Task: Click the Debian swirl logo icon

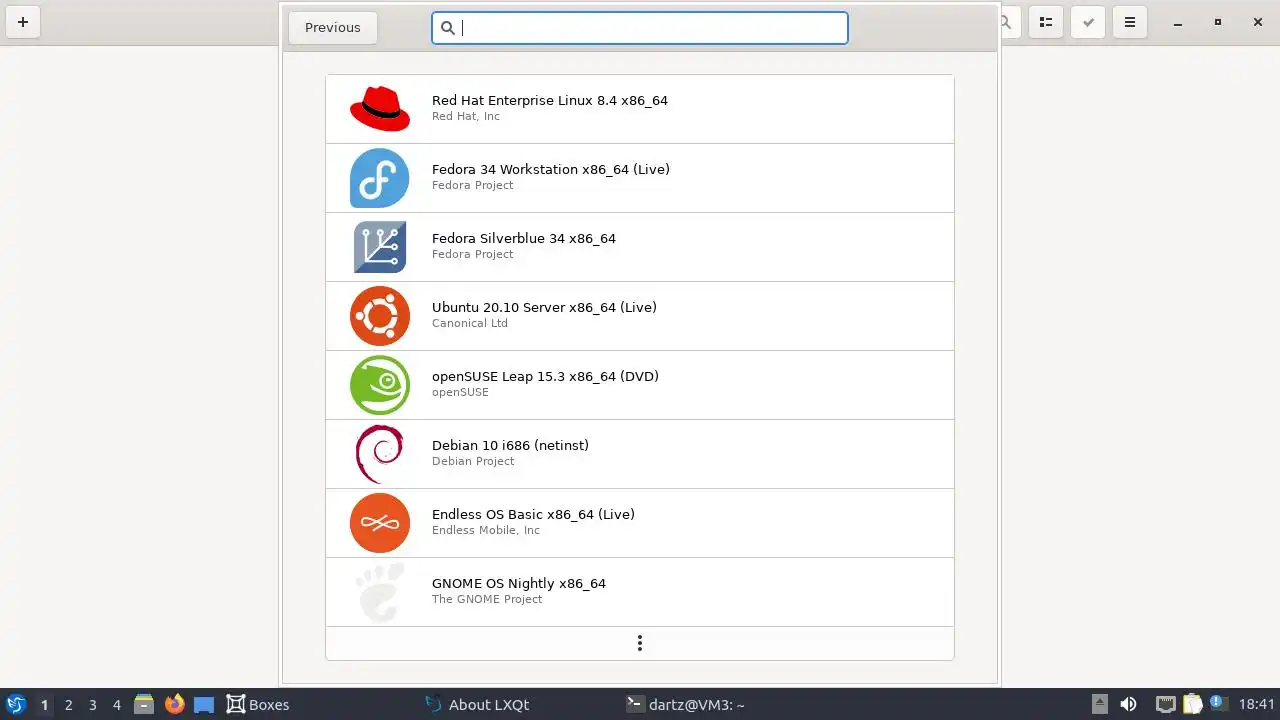Action: pos(380,454)
